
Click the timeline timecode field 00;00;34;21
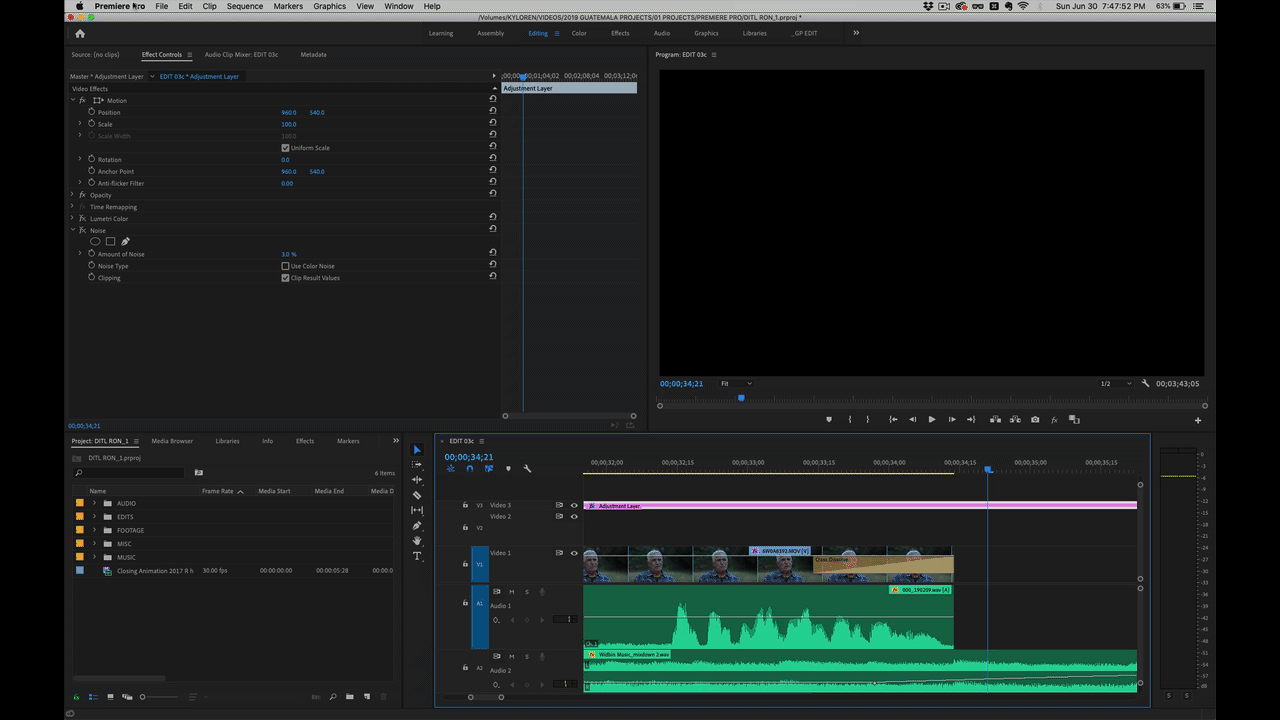(468, 457)
